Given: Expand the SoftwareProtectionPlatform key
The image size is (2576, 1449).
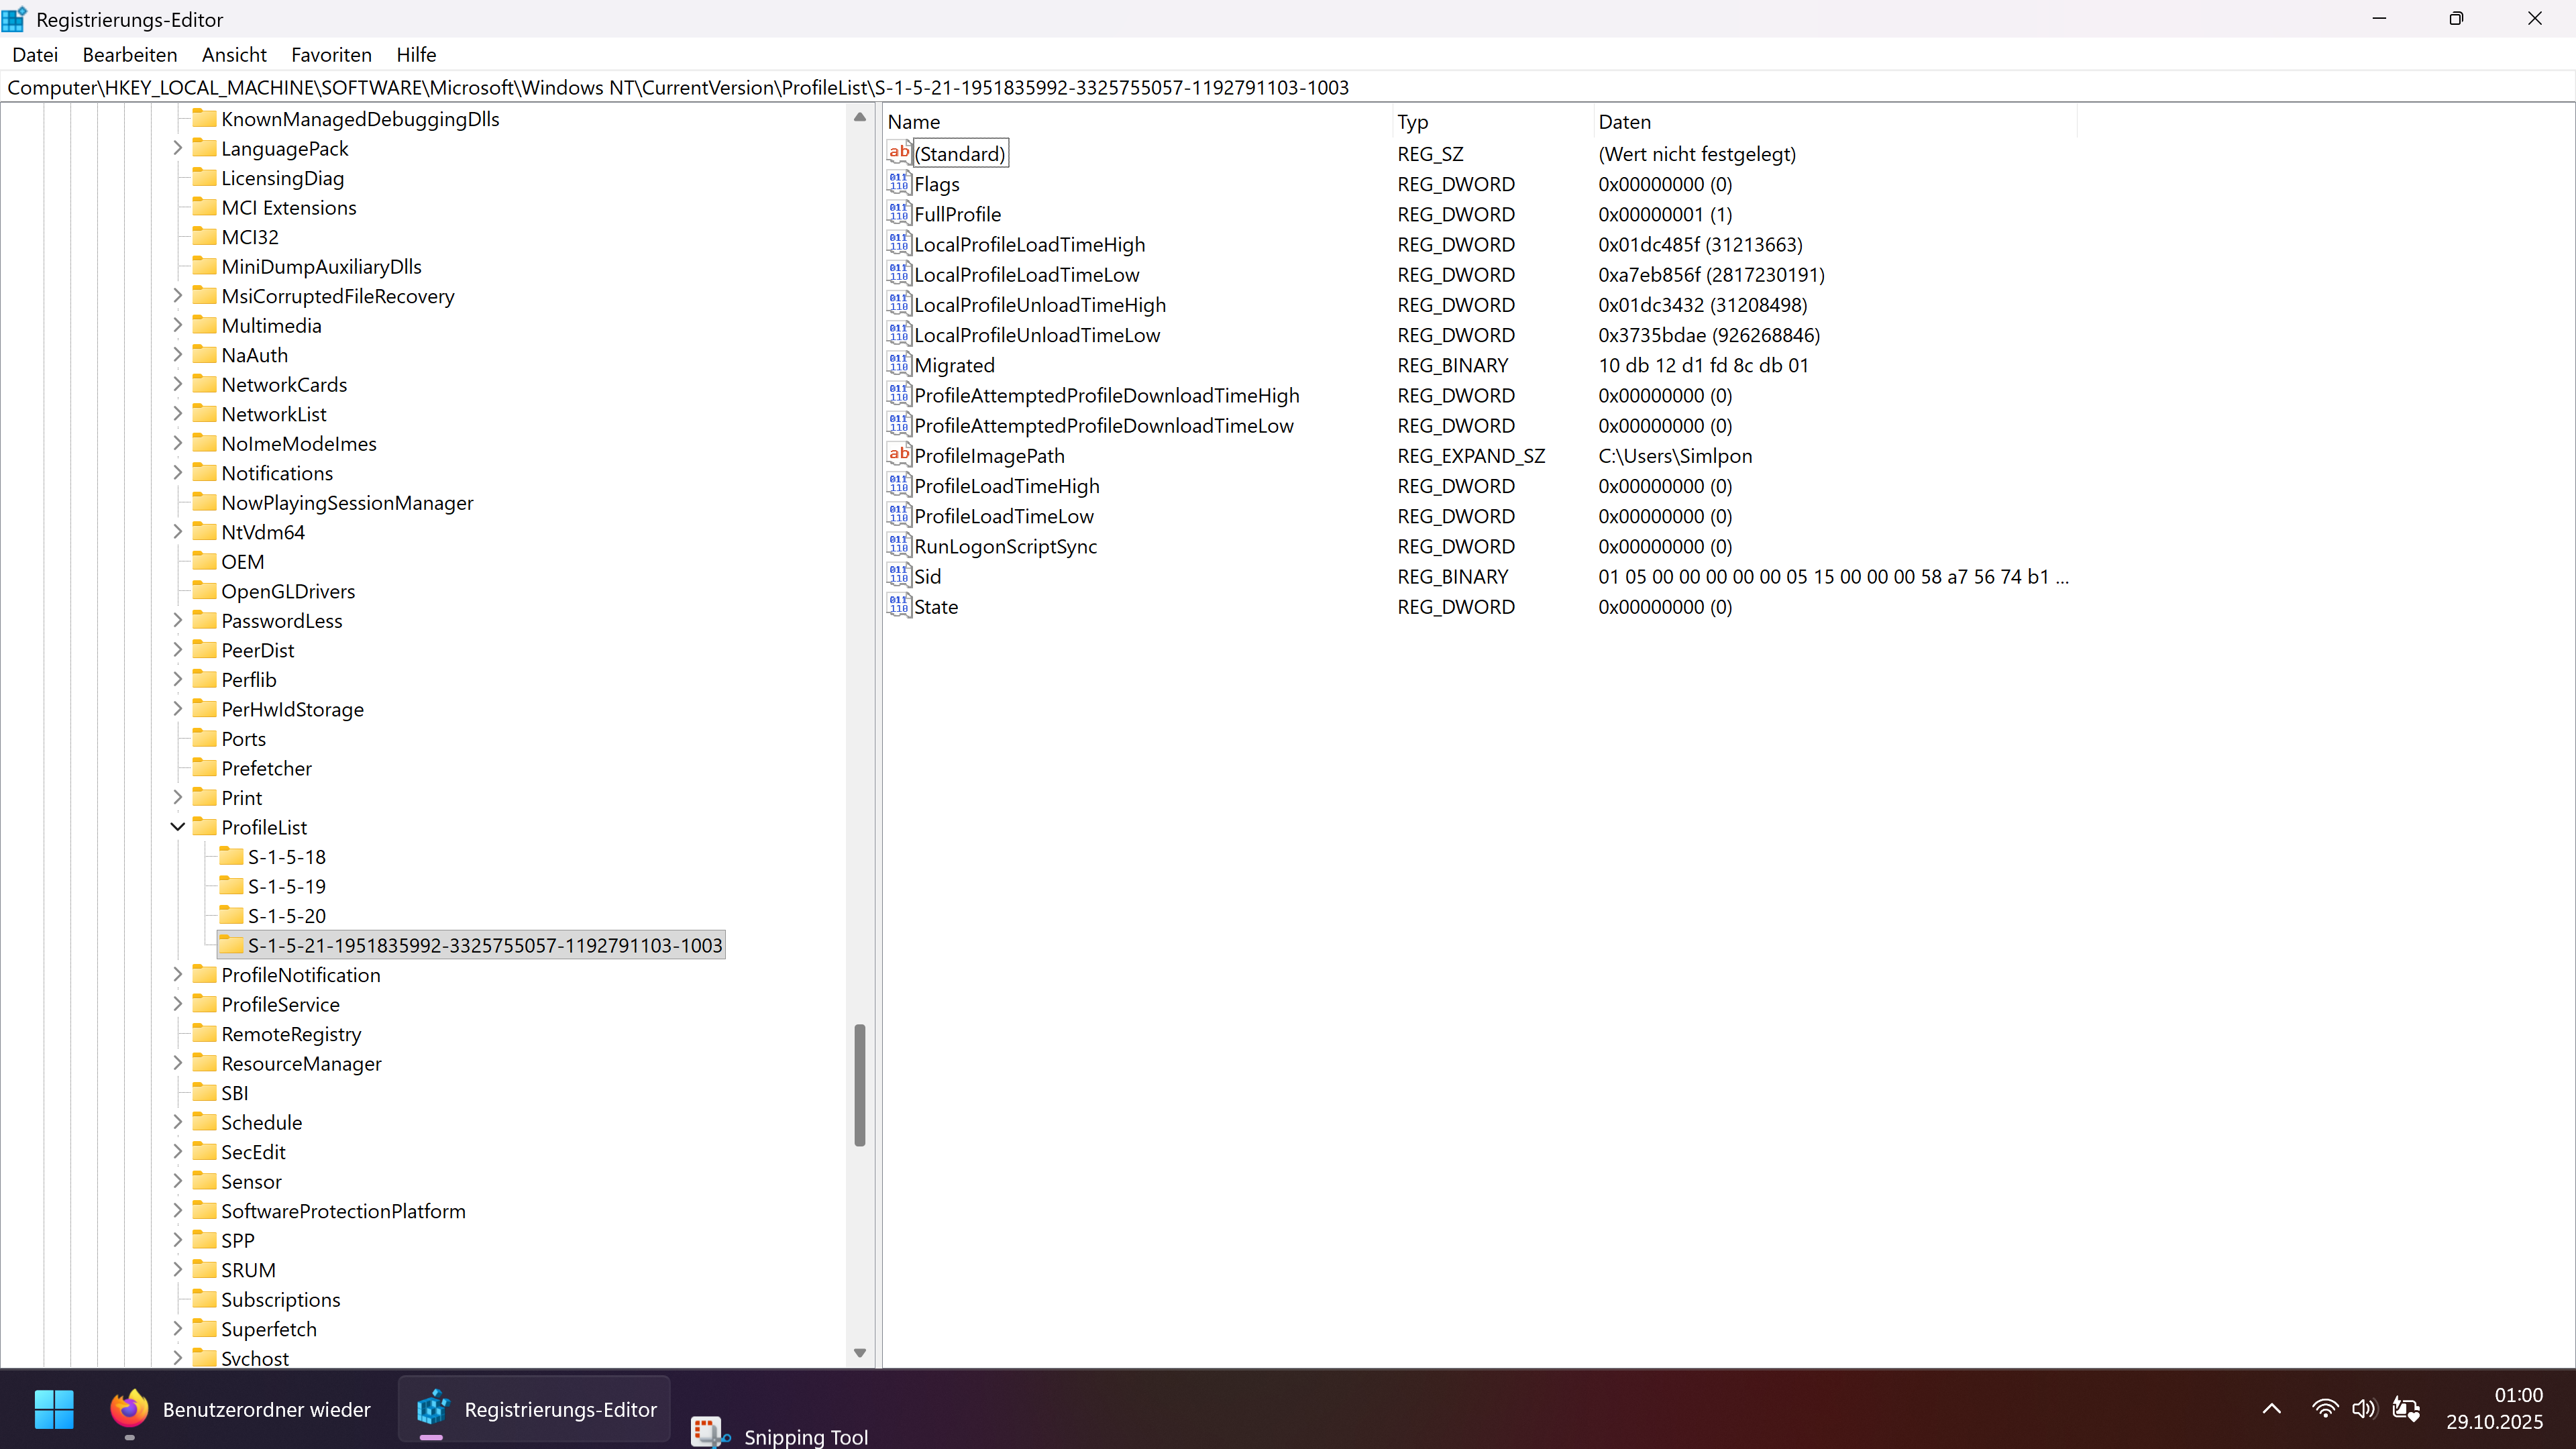Looking at the screenshot, I should (x=178, y=1211).
